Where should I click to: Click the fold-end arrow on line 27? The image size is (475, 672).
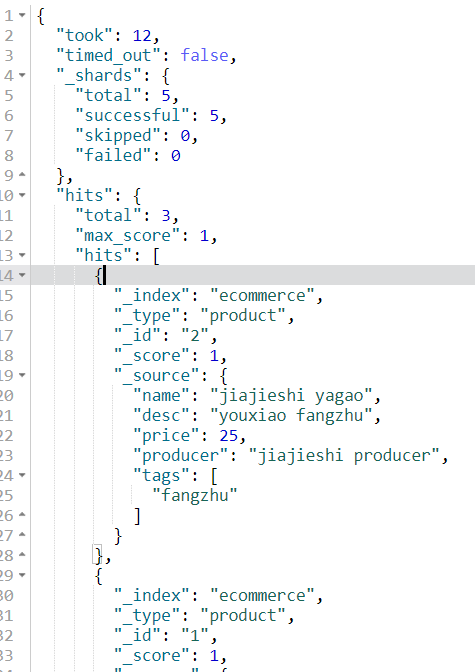coord(22,535)
